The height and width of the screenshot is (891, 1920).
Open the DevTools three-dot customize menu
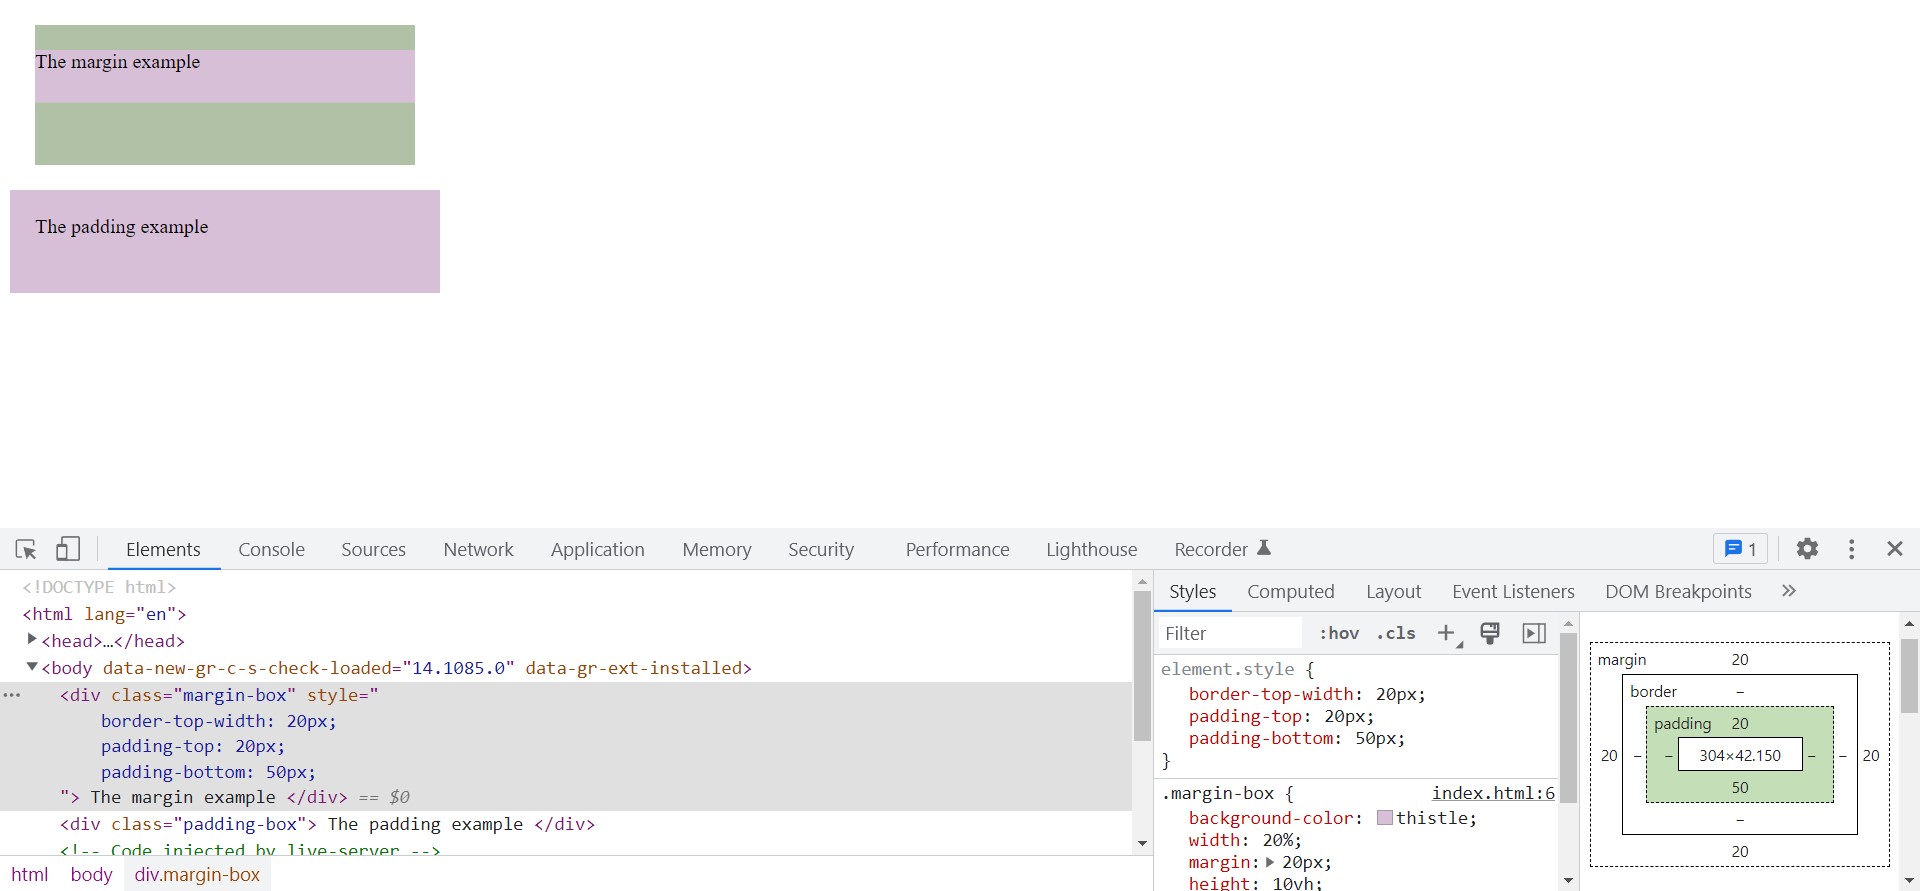[1852, 549]
